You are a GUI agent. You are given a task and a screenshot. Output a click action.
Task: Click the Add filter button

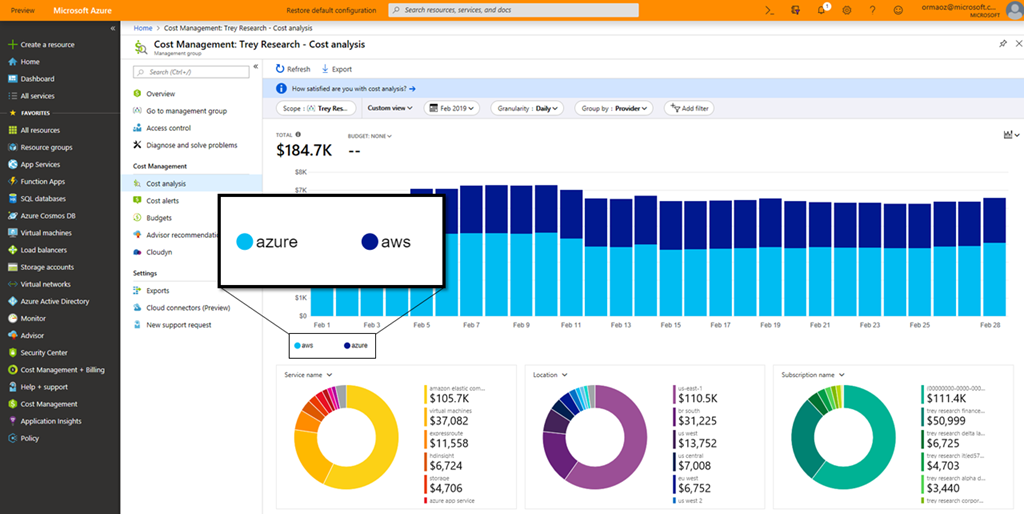[688, 108]
